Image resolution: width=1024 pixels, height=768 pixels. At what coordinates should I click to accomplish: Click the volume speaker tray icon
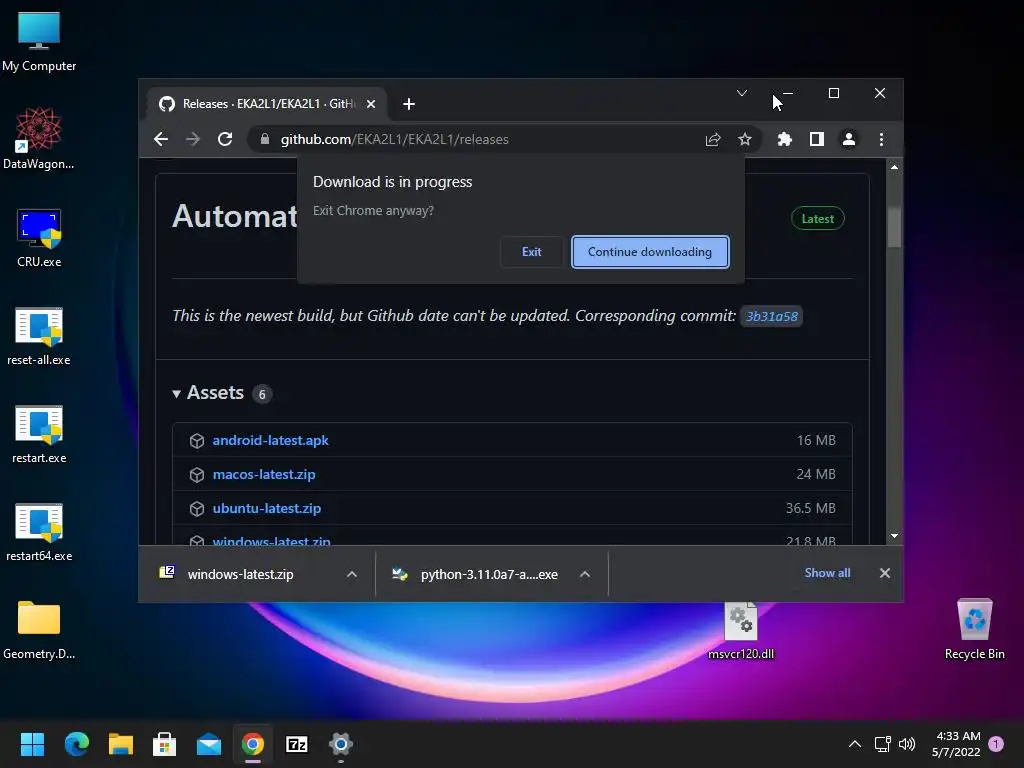coord(907,744)
